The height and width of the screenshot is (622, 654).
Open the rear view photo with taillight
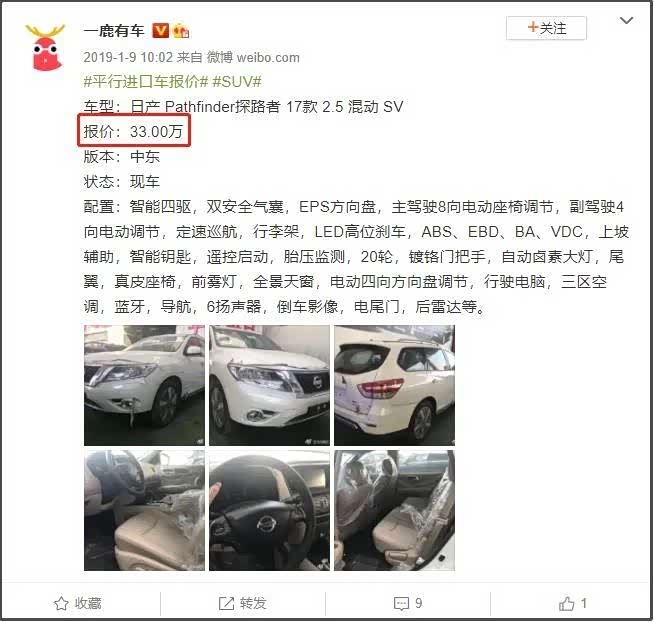[x=395, y=385]
